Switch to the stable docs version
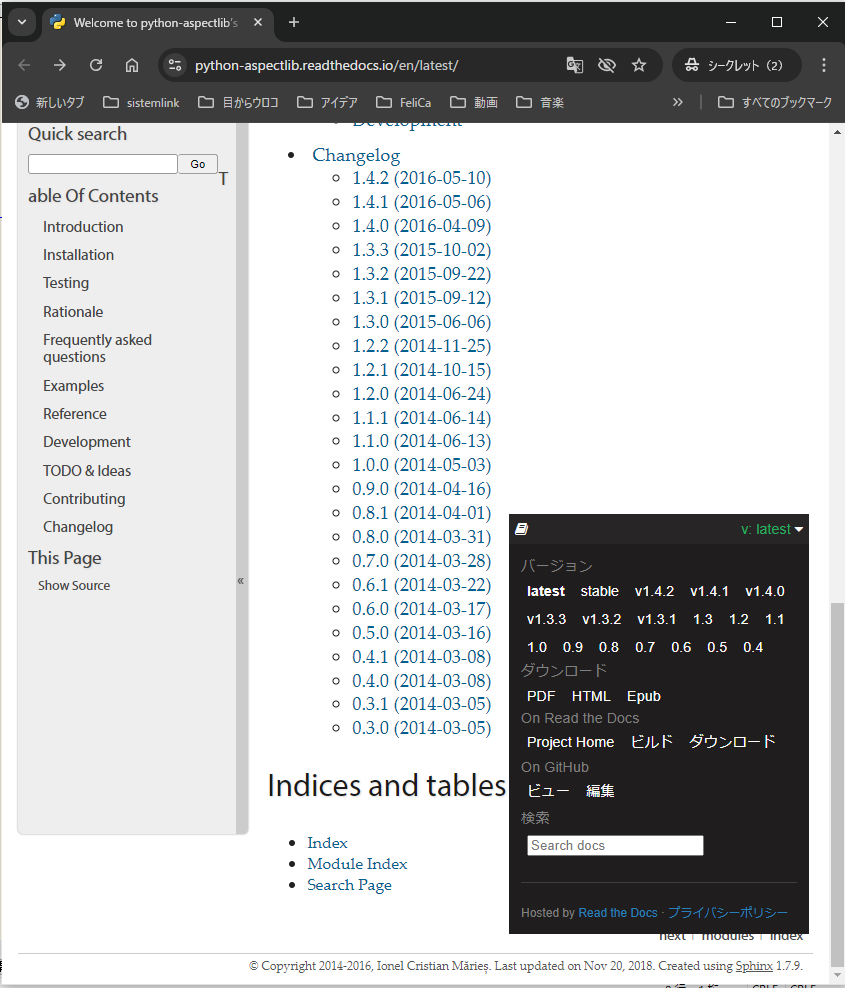845x988 pixels. pyautogui.click(x=599, y=591)
